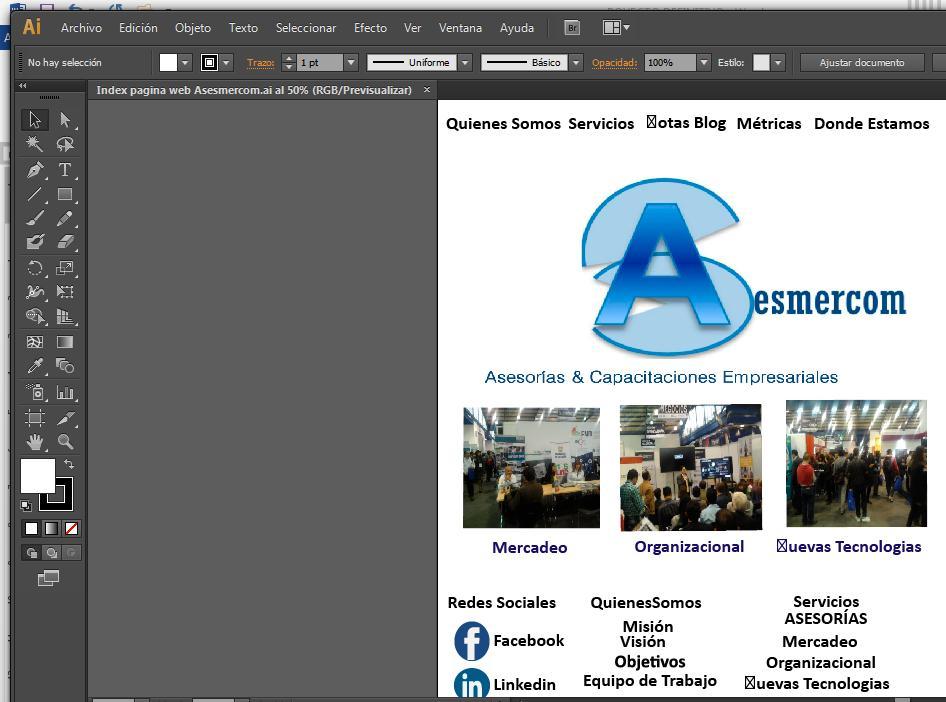Image resolution: width=946 pixels, height=702 pixels.
Task: Pick the Pencil tool
Action: pos(65,218)
